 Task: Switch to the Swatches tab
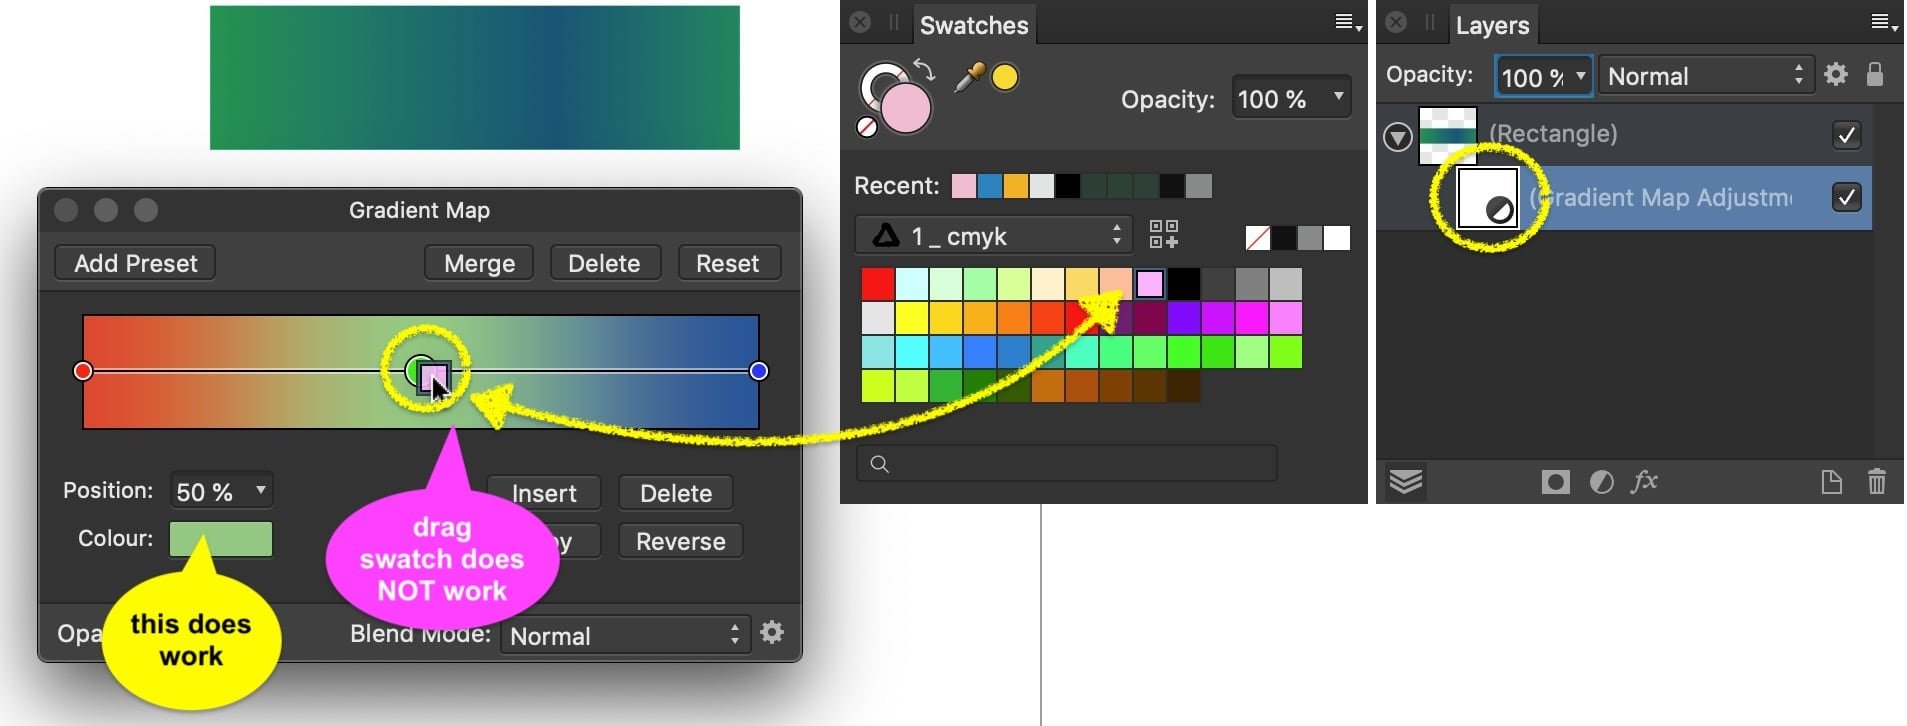coord(974,25)
